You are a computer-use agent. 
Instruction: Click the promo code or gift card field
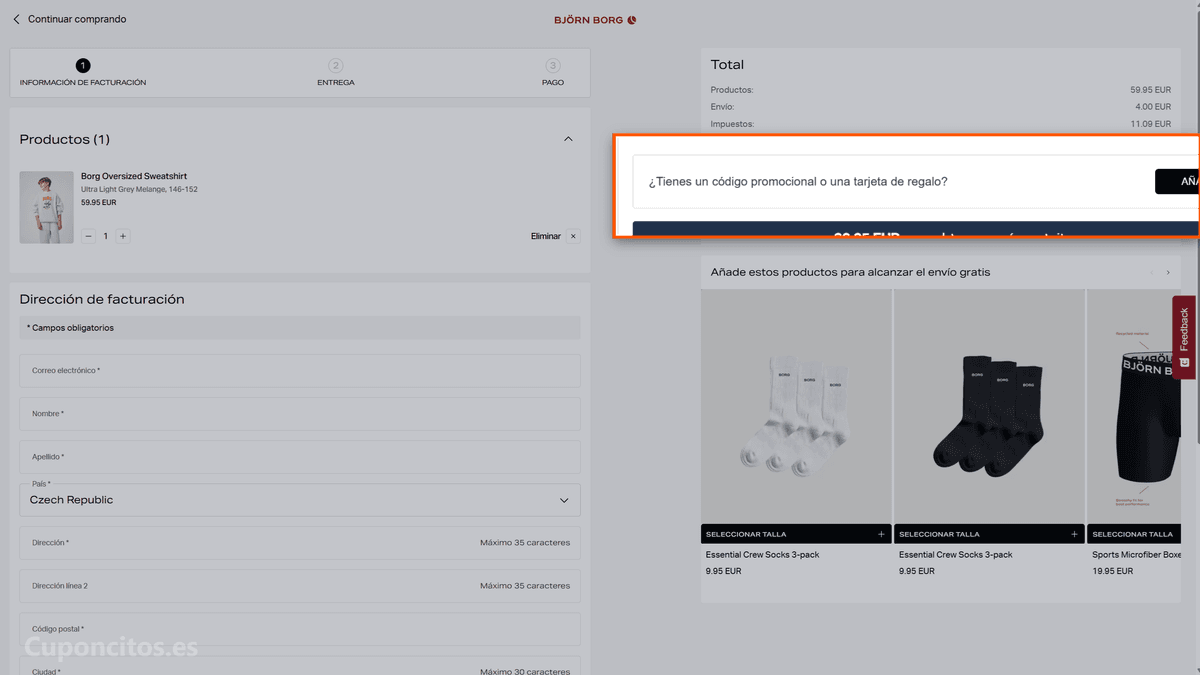[892, 181]
